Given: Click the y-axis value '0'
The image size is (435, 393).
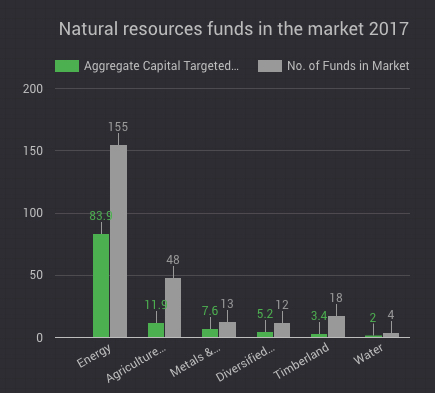Looking at the screenshot, I should click(40, 338).
